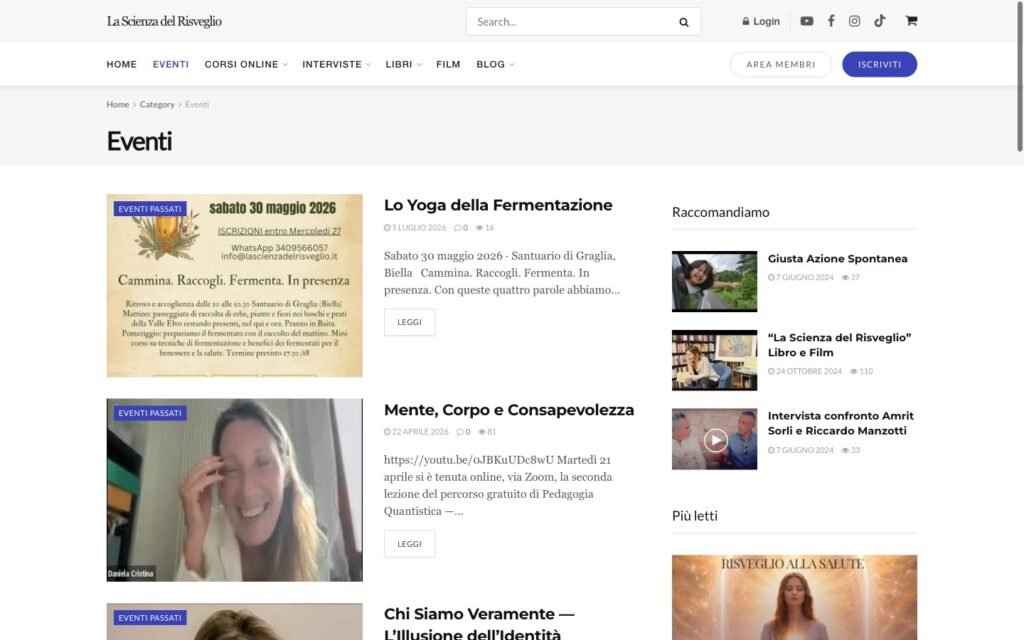
Task: Open the “La Scienza del Risveglio” Libro e Film link
Action: pyautogui.click(x=839, y=345)
